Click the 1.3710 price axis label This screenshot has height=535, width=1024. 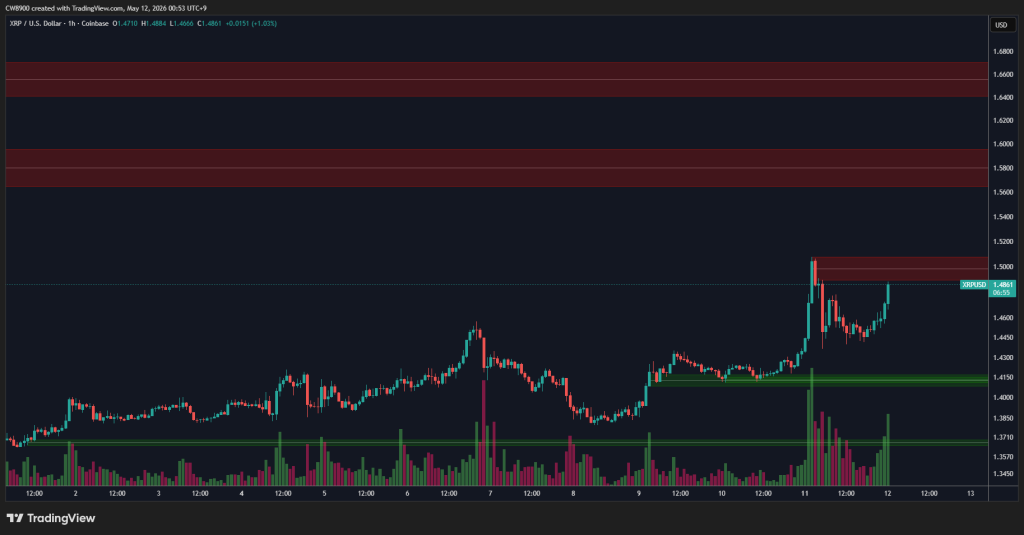(1003, 437)
